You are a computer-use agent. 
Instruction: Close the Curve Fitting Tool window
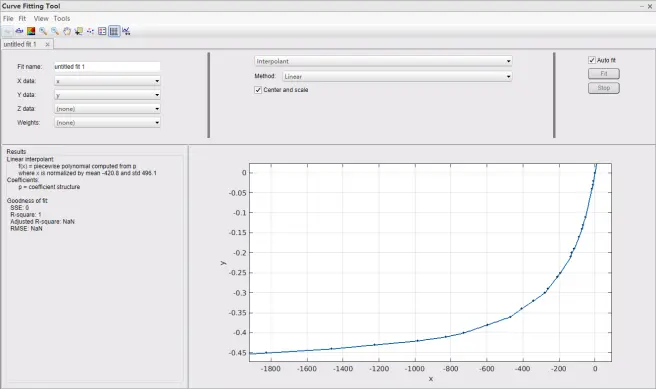[650, 6]
